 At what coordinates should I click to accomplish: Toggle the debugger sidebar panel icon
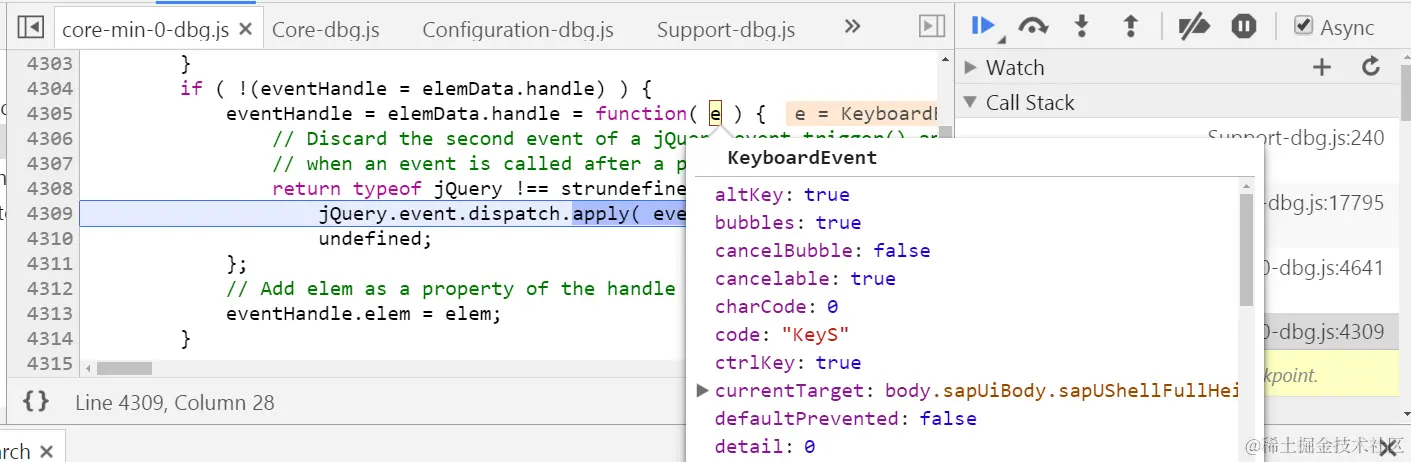click(931, 27)
